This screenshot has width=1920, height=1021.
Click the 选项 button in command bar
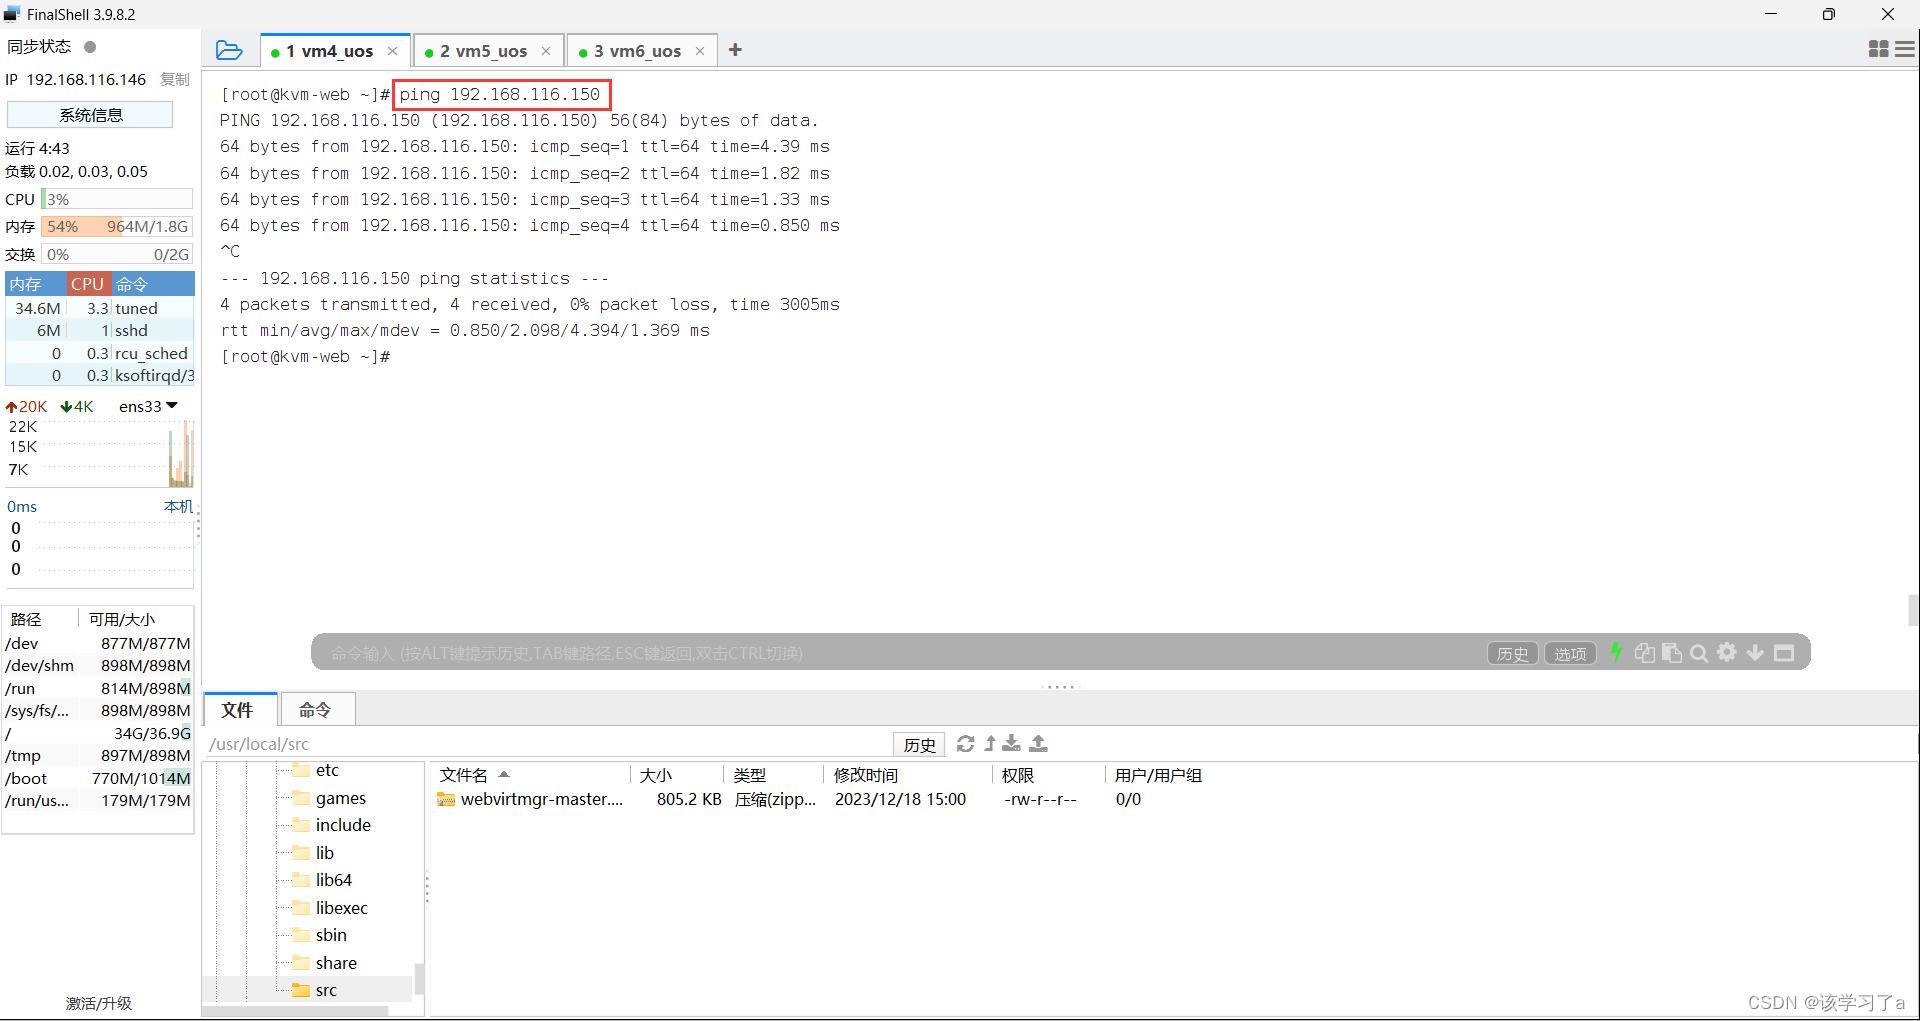(1570, 653)
